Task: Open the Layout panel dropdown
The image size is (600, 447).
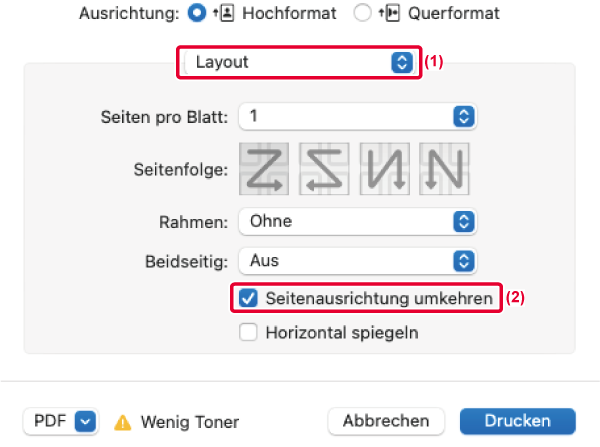Action: (x=299, y=62)
